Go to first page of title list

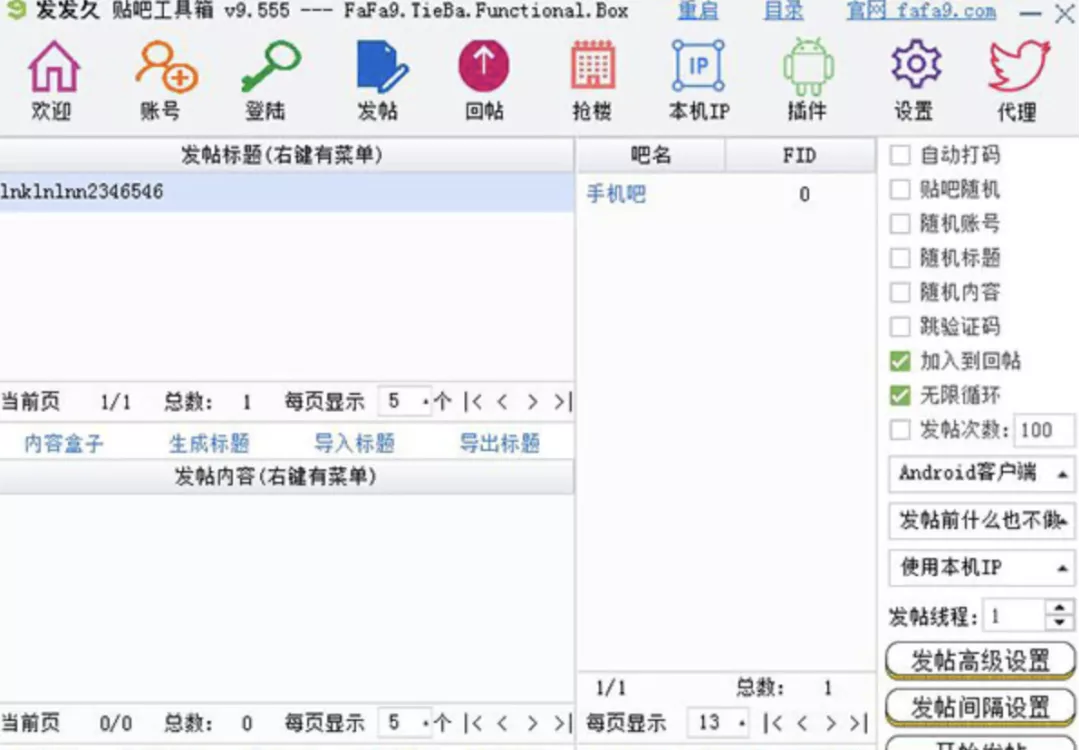473,401
